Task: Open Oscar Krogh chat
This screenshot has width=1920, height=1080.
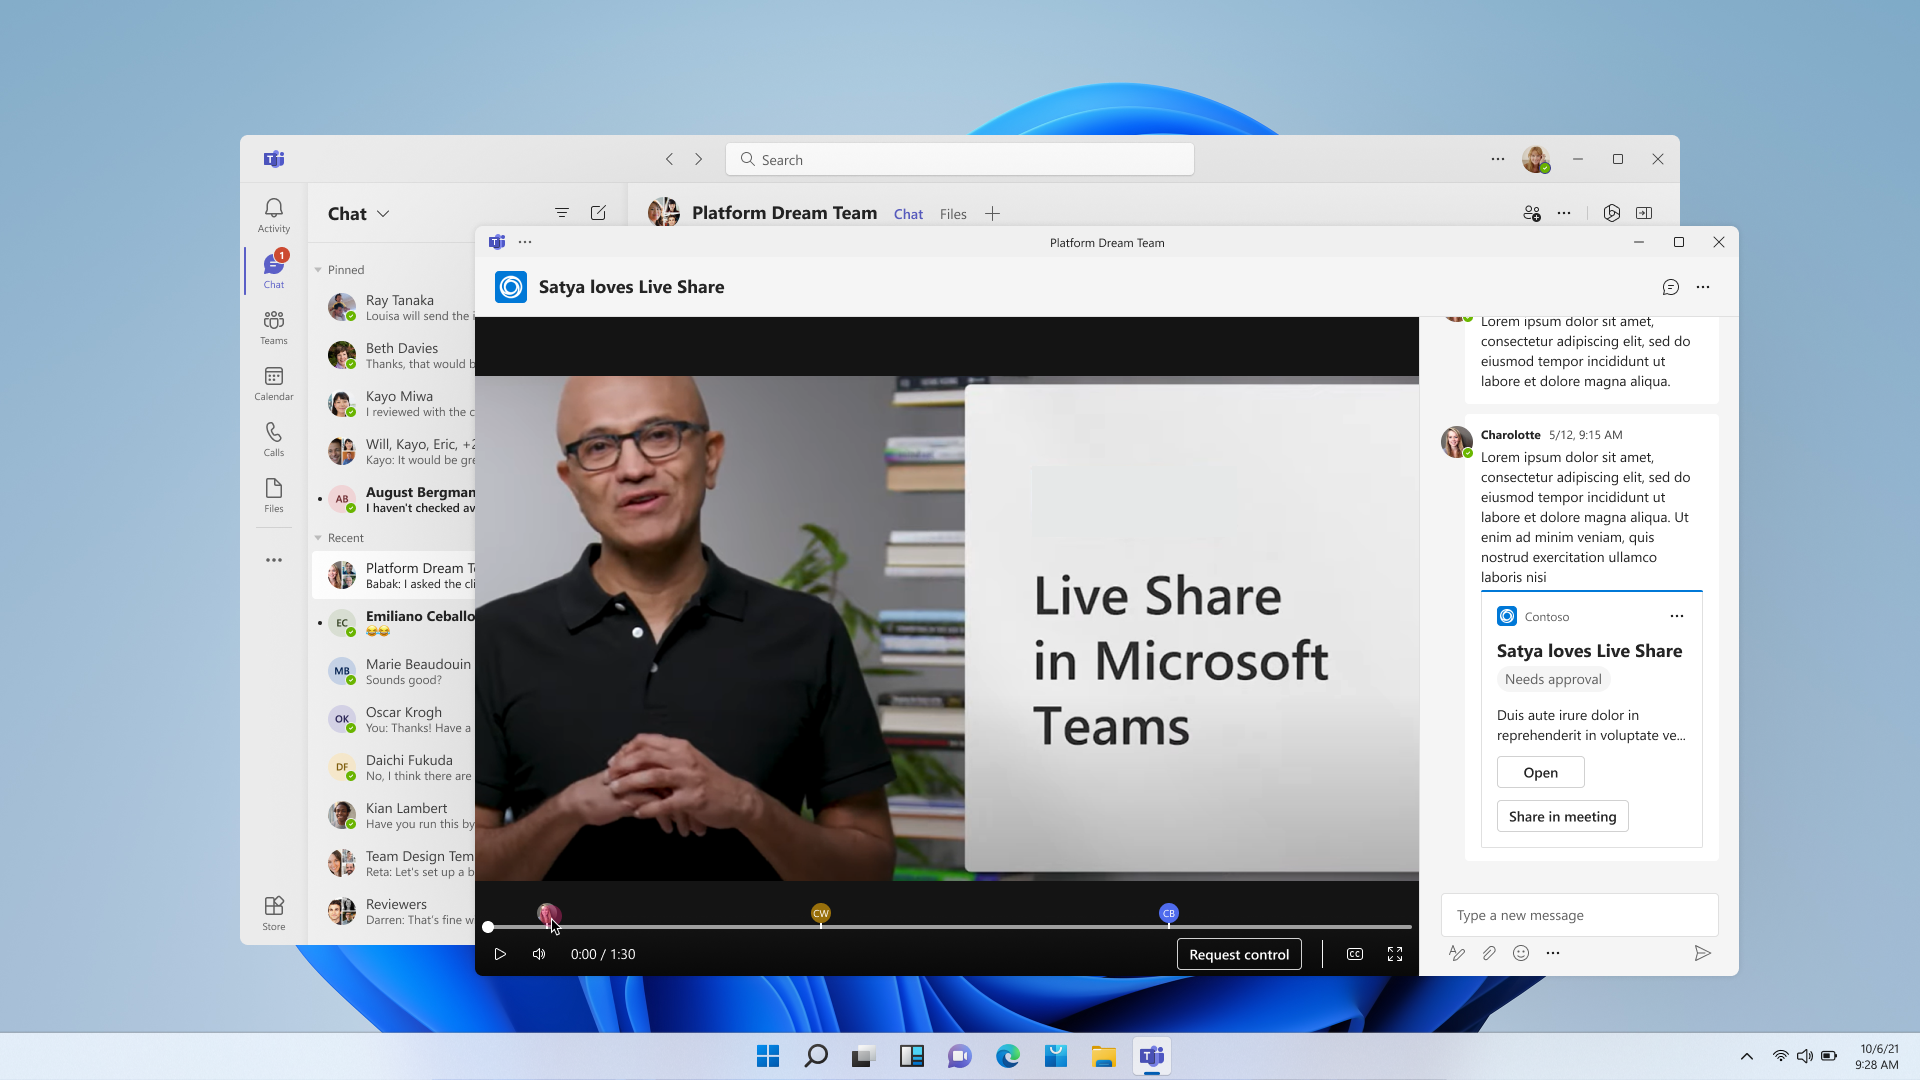Action: (394, 719)
